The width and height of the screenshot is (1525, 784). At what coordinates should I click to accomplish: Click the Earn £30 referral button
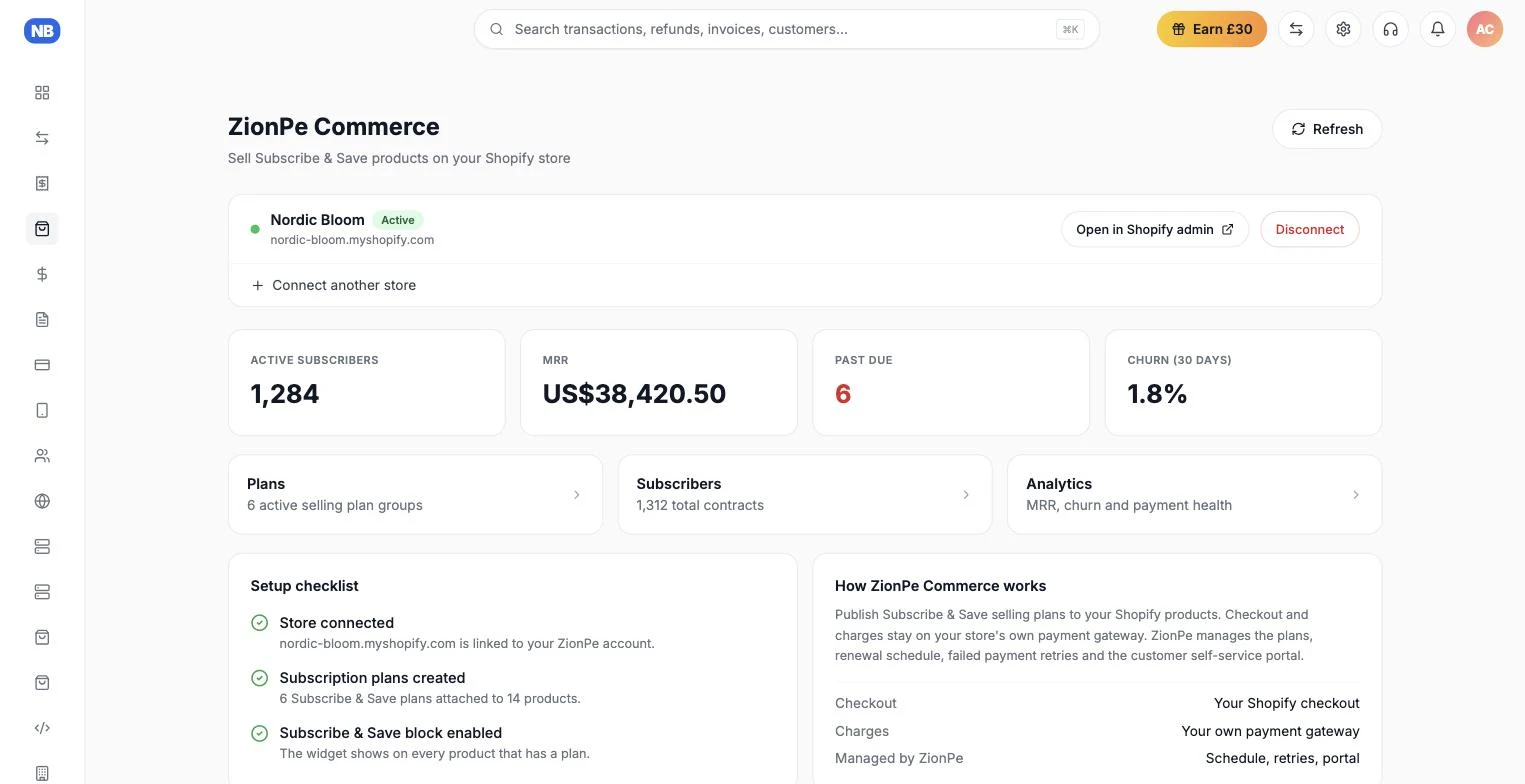[1212, 29]
